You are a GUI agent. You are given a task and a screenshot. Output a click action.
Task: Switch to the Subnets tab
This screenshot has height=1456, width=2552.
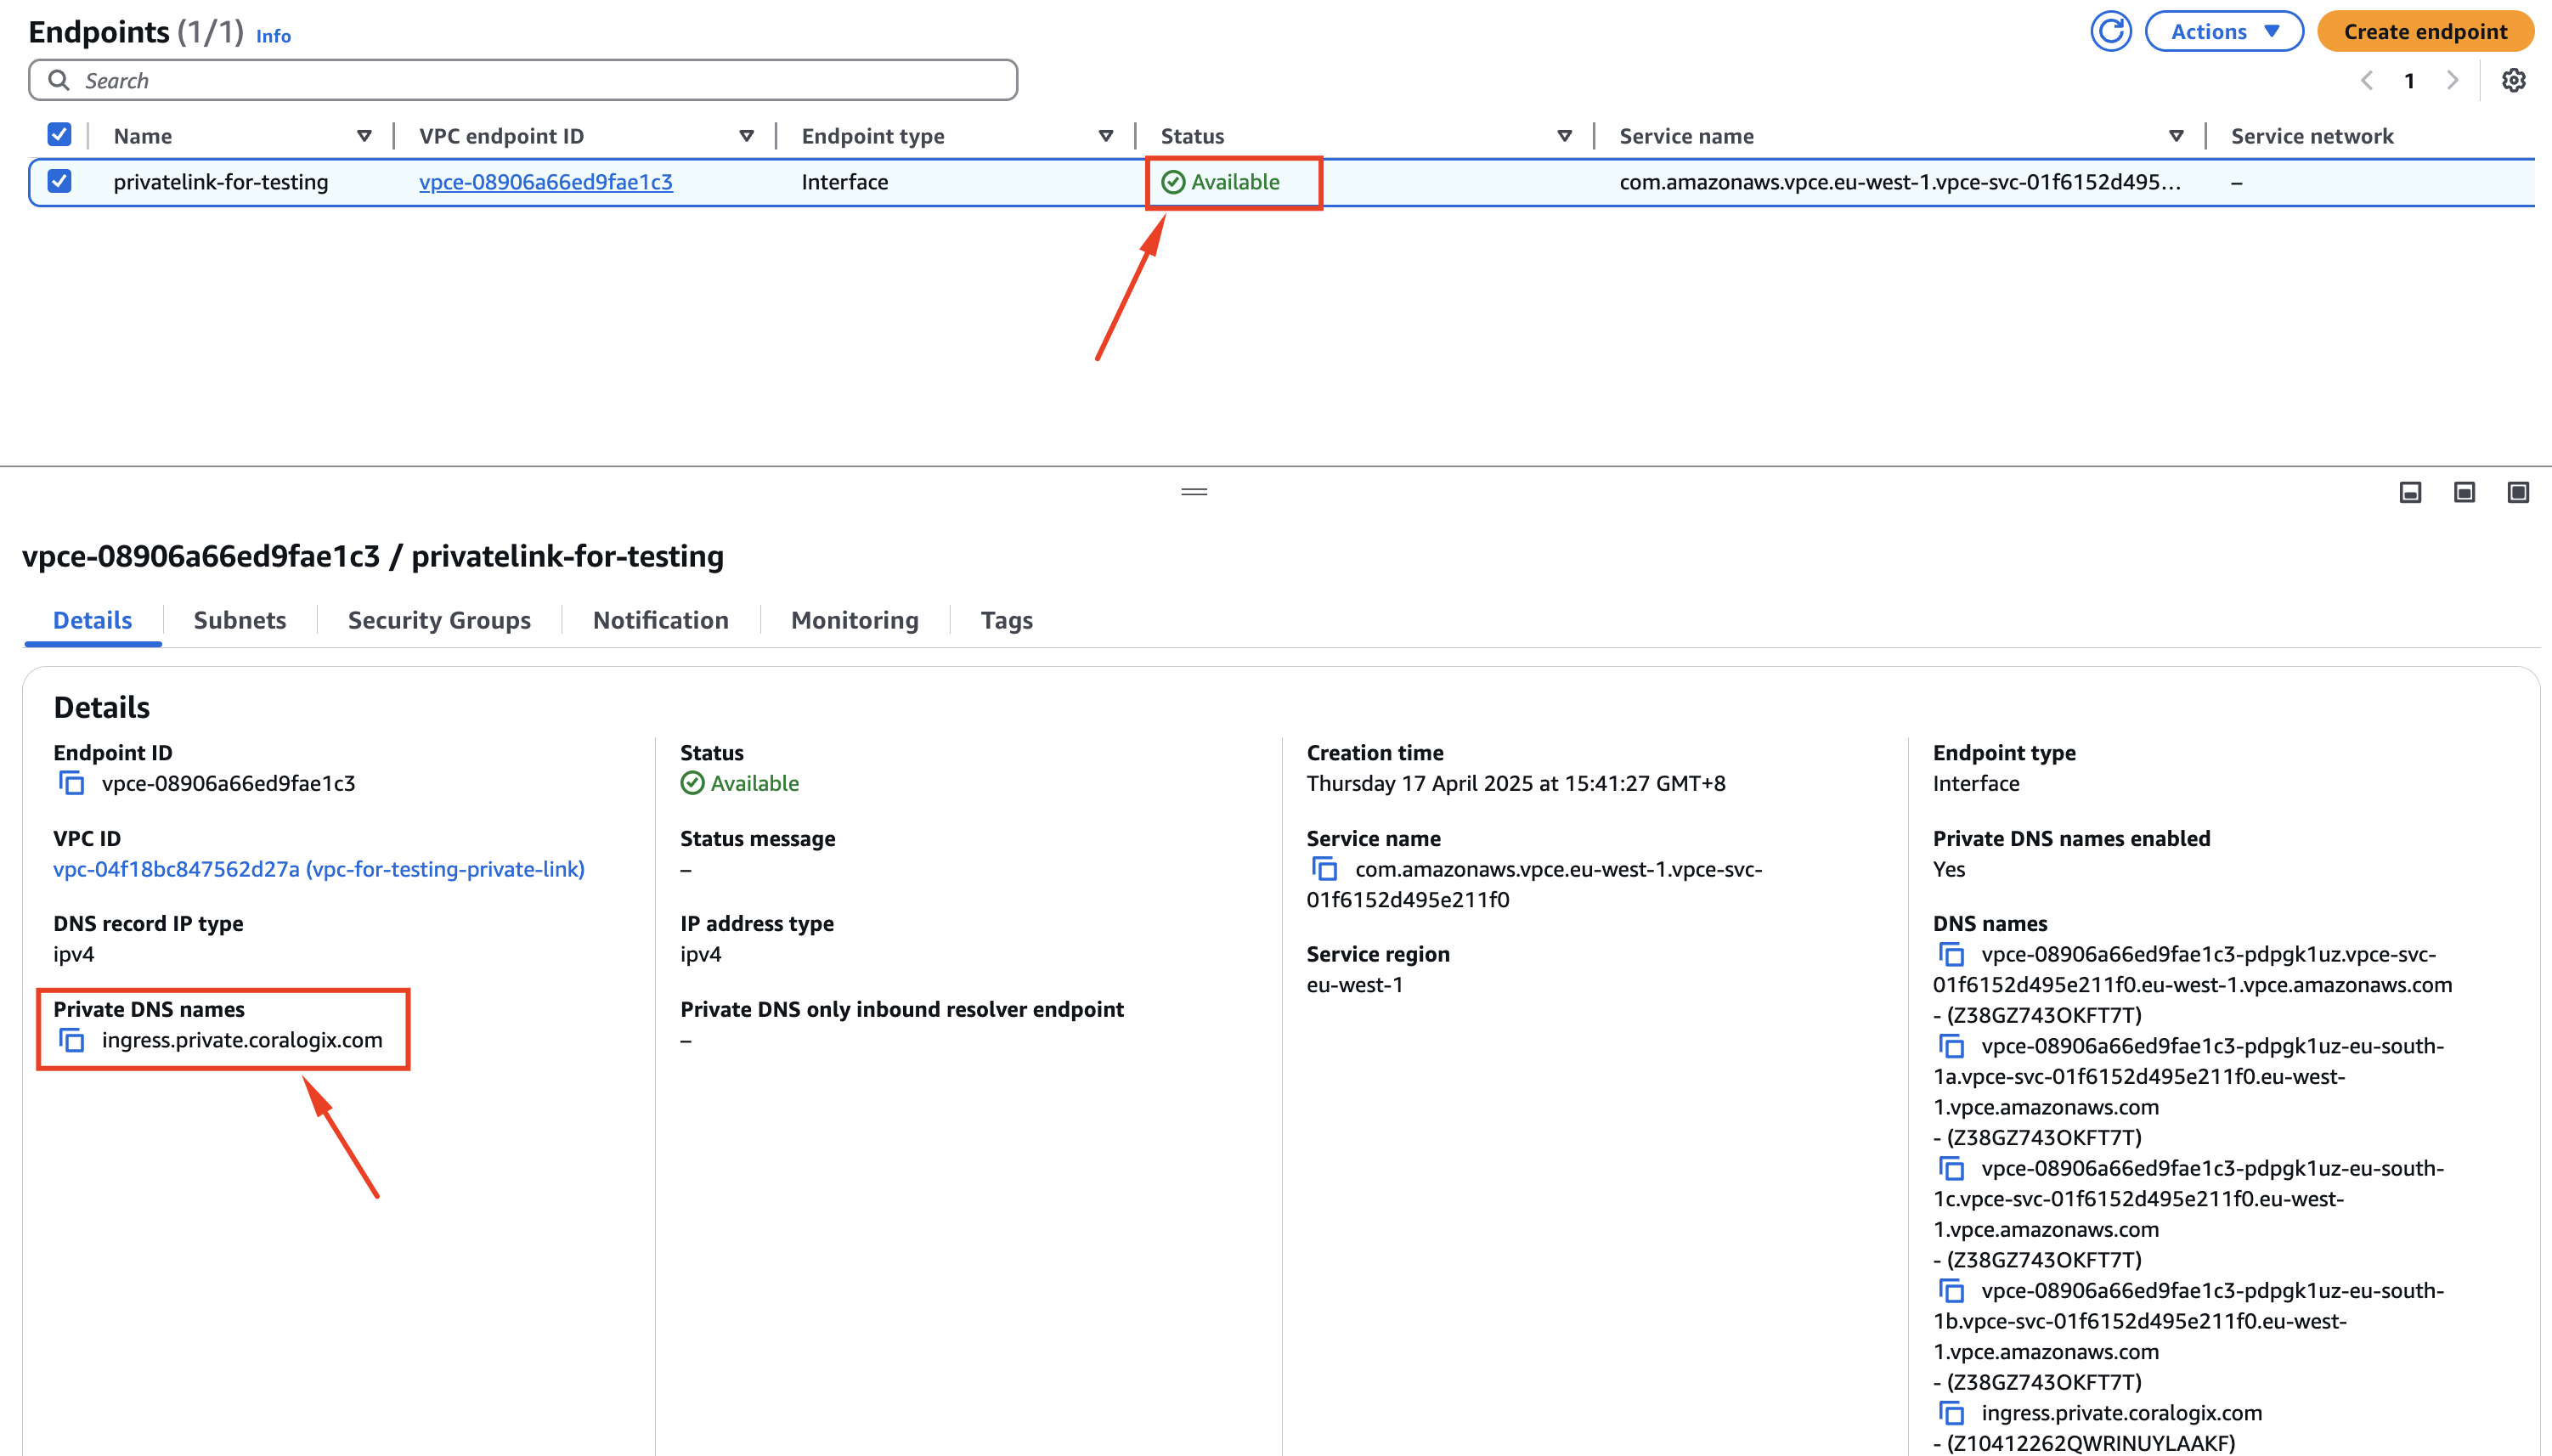click(240, 620)
